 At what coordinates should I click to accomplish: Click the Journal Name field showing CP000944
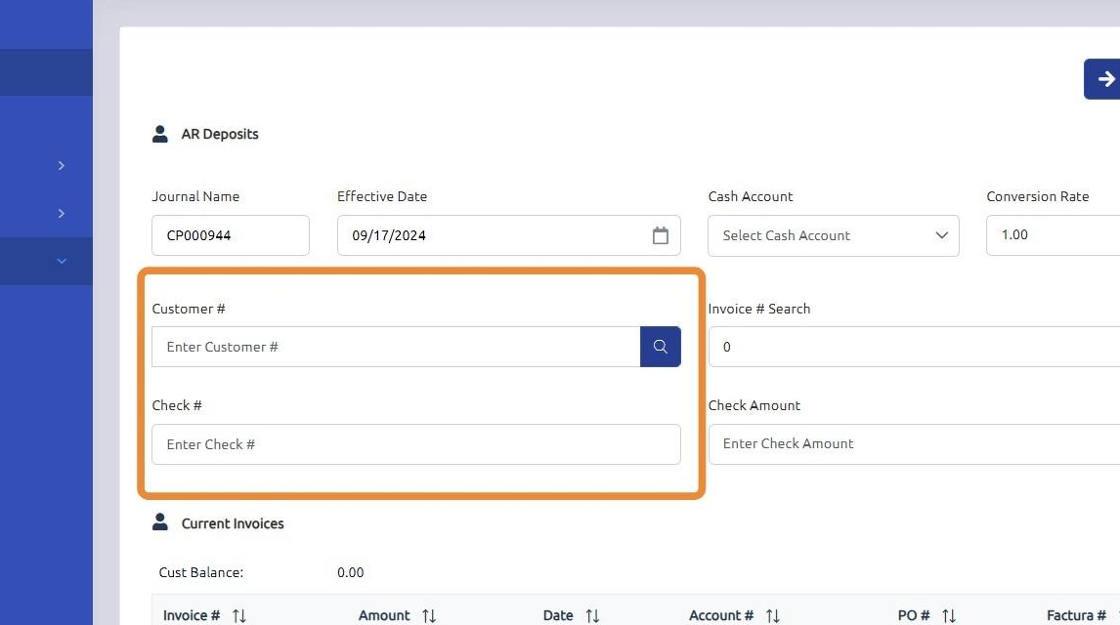point(230,236)
